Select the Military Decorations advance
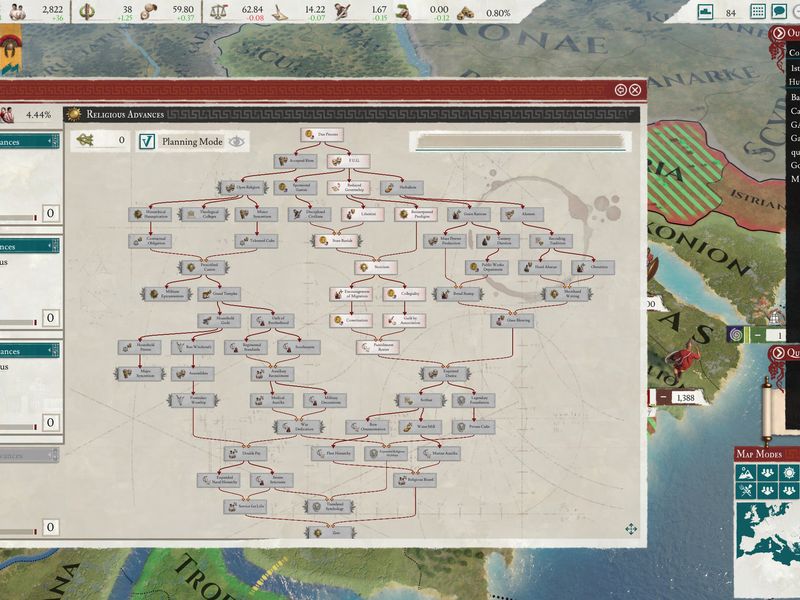800x600 pixels. point(325,401)
